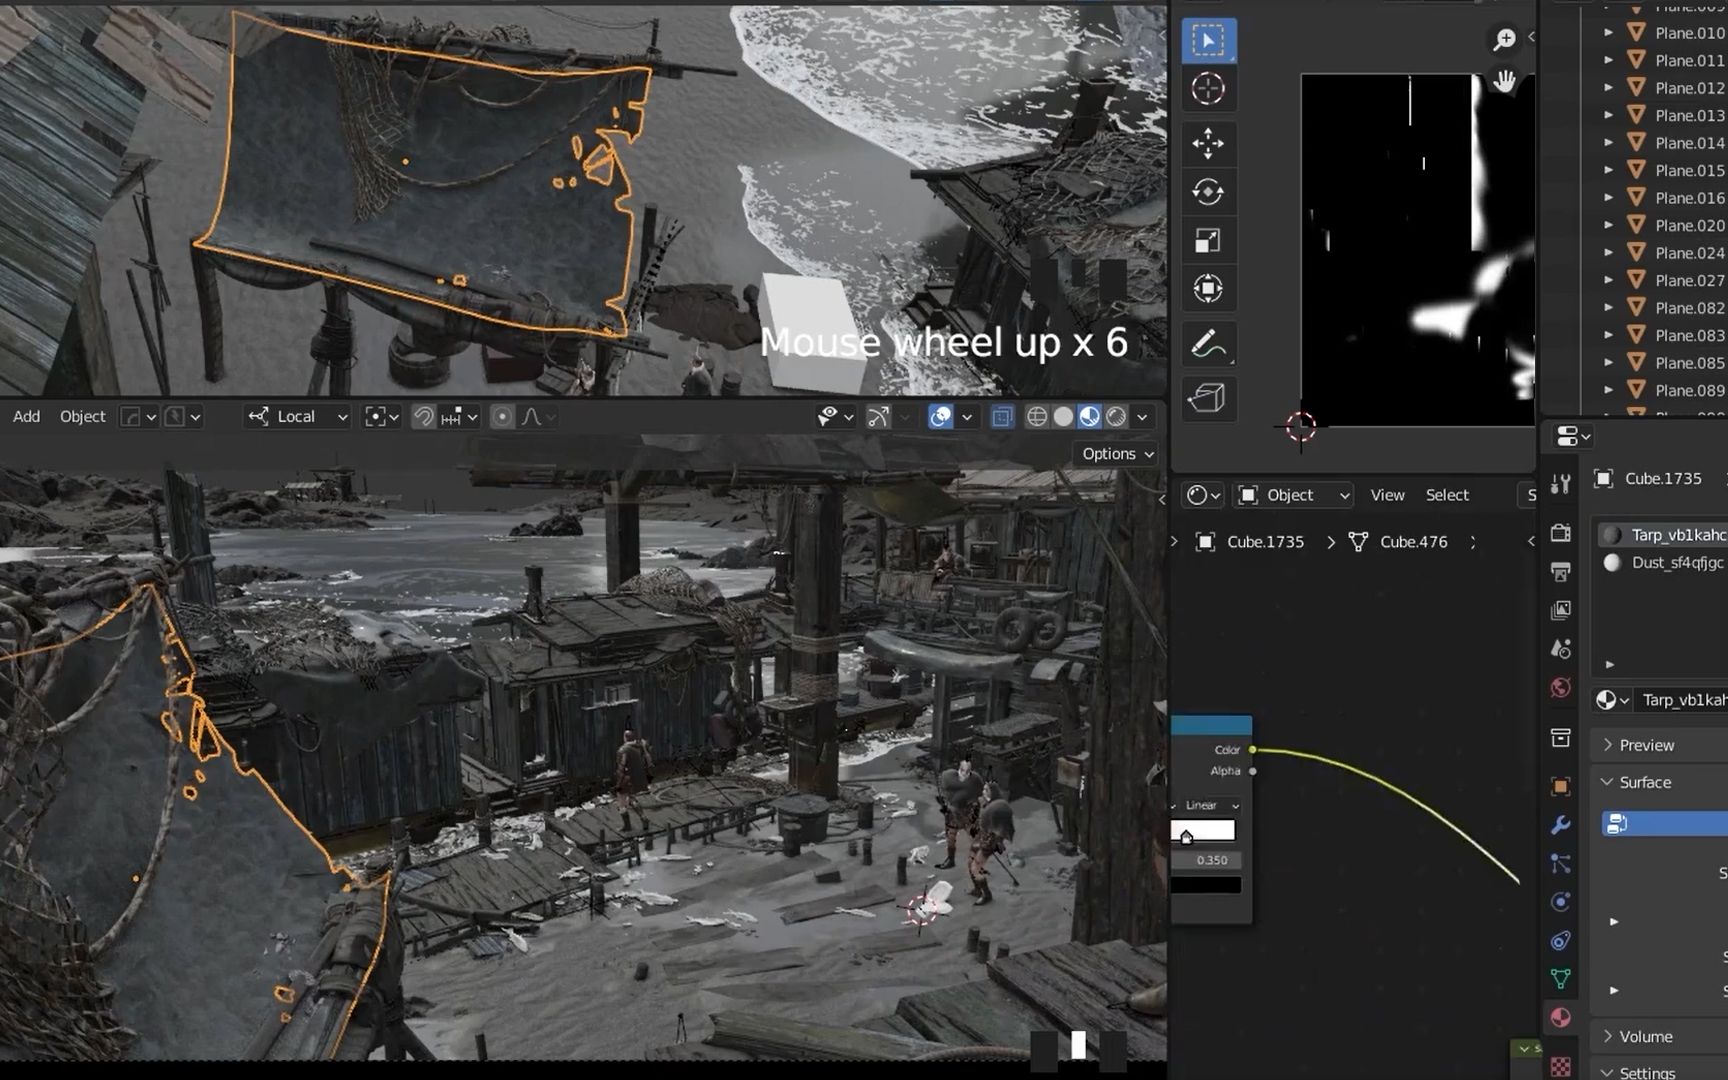Toggle viewport gizmos button
1728x1080 pixels.
tap(878, 416)
